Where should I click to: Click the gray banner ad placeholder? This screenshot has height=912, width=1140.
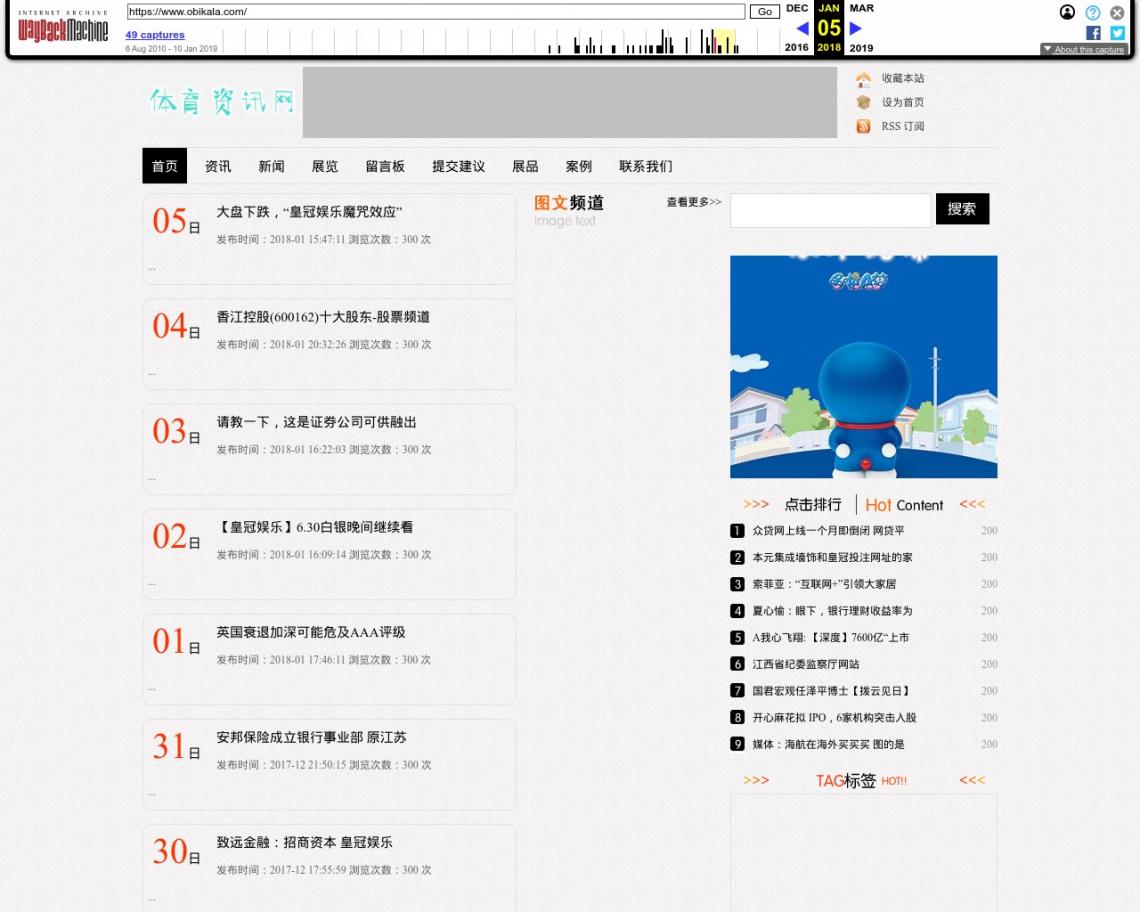tap(569, 103)
